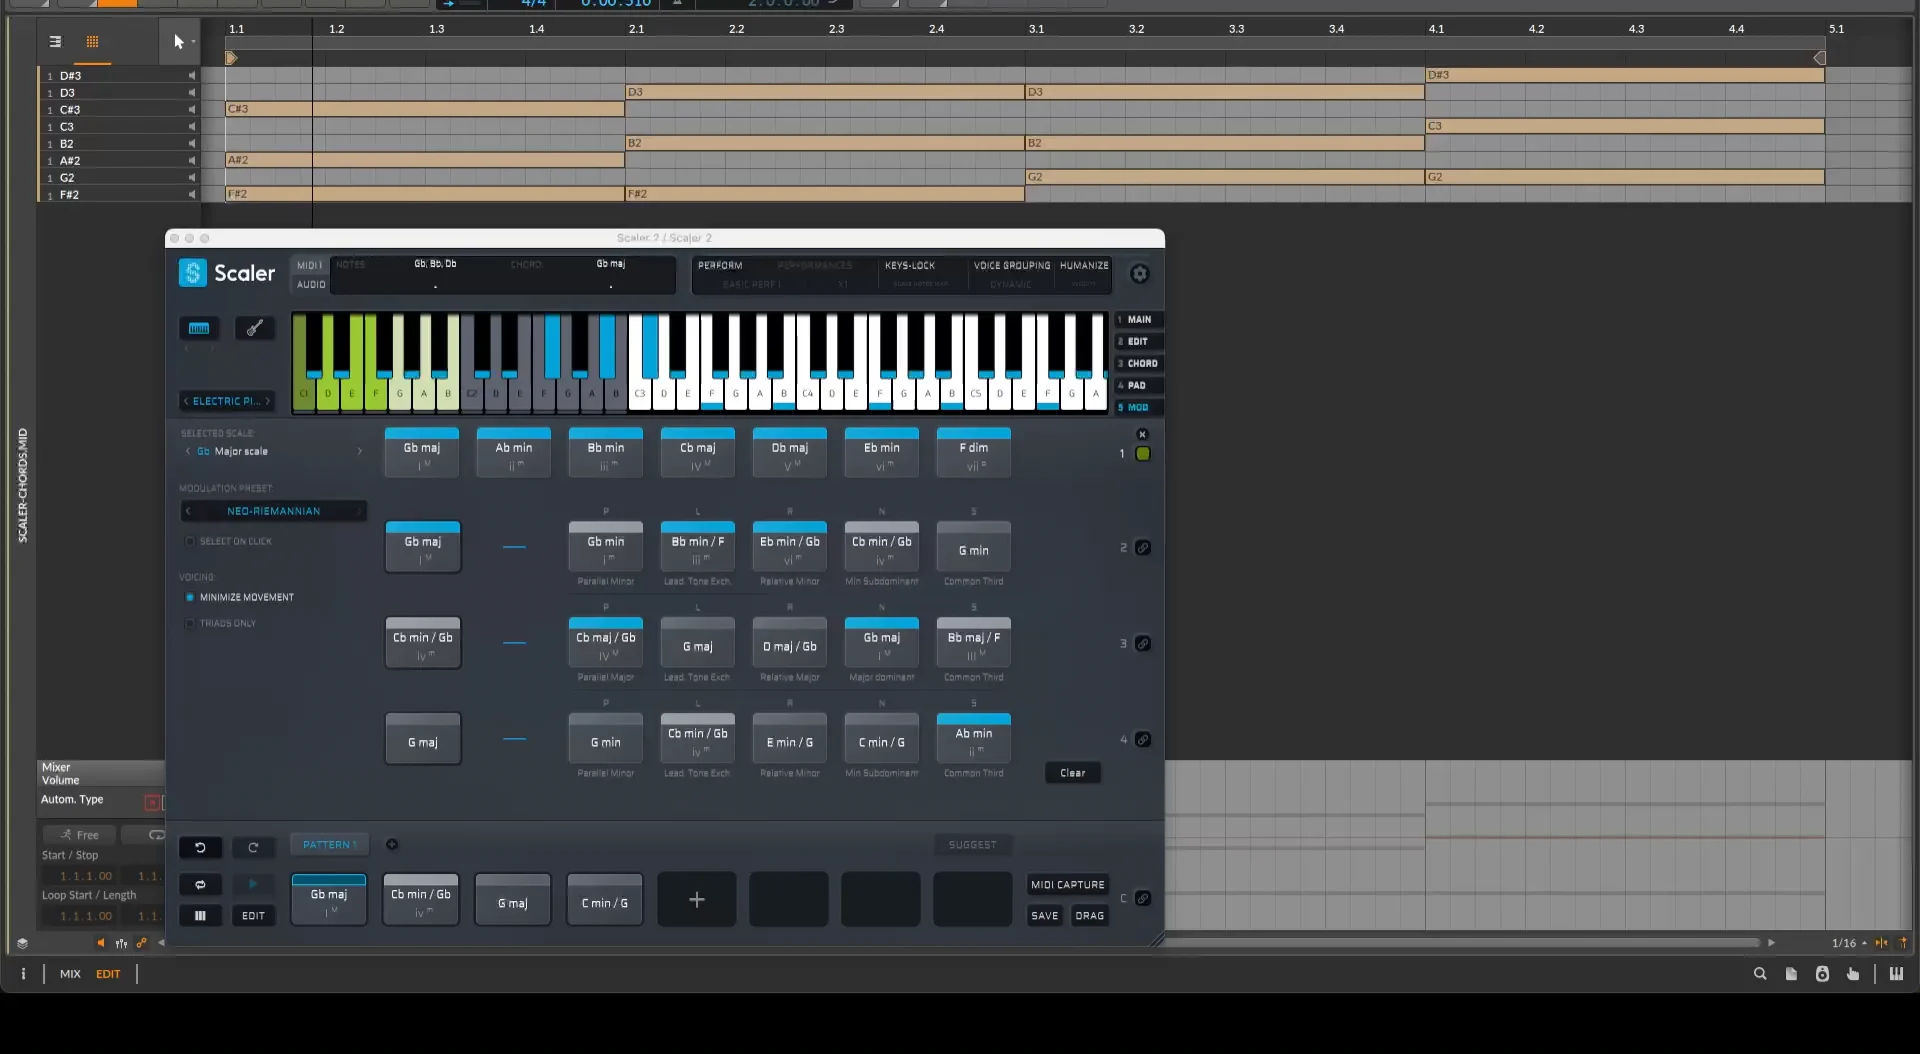Mute audition for D#3 note row

(192, 76)
